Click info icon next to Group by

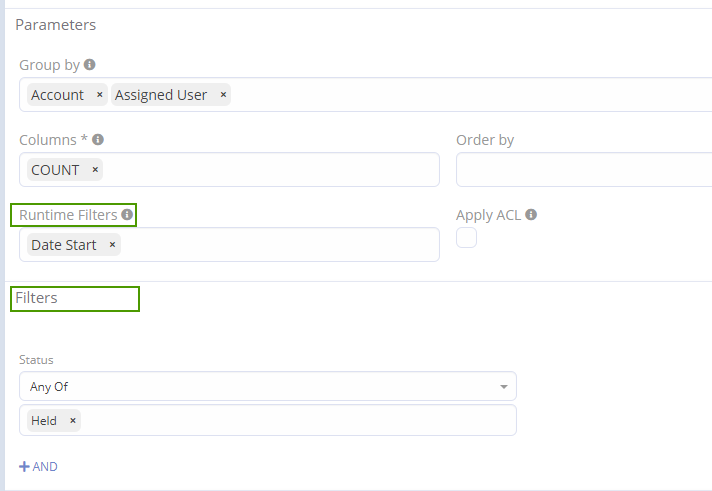click(x=90, y=65)
